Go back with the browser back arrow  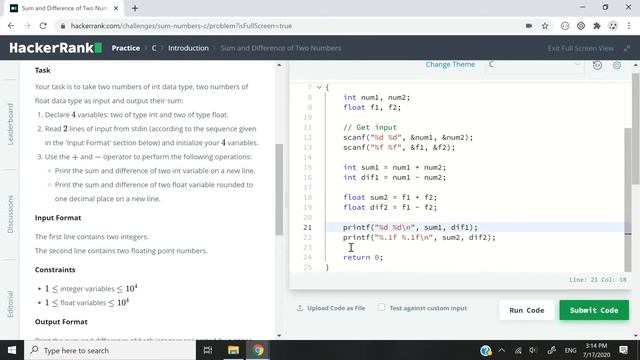(11, 26)
